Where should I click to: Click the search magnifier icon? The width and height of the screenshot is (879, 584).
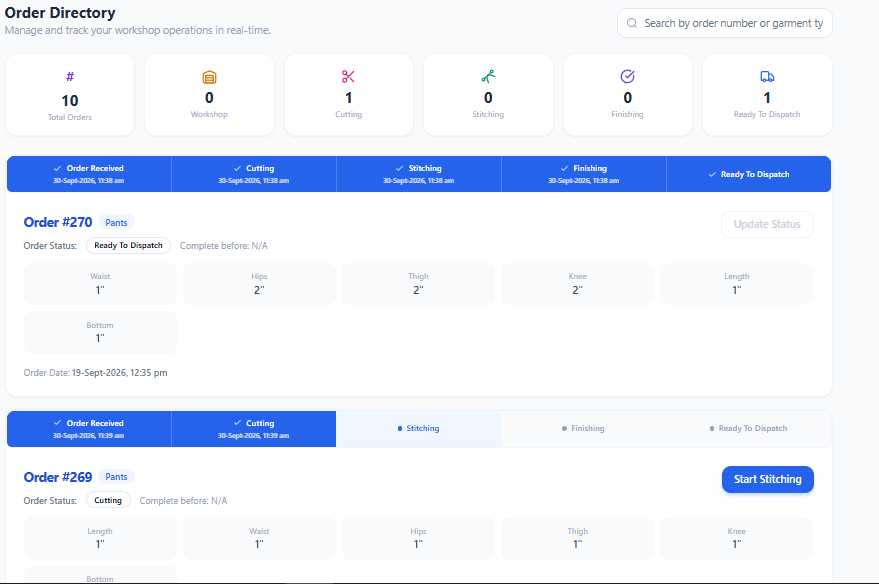click(x=632, y=23)
